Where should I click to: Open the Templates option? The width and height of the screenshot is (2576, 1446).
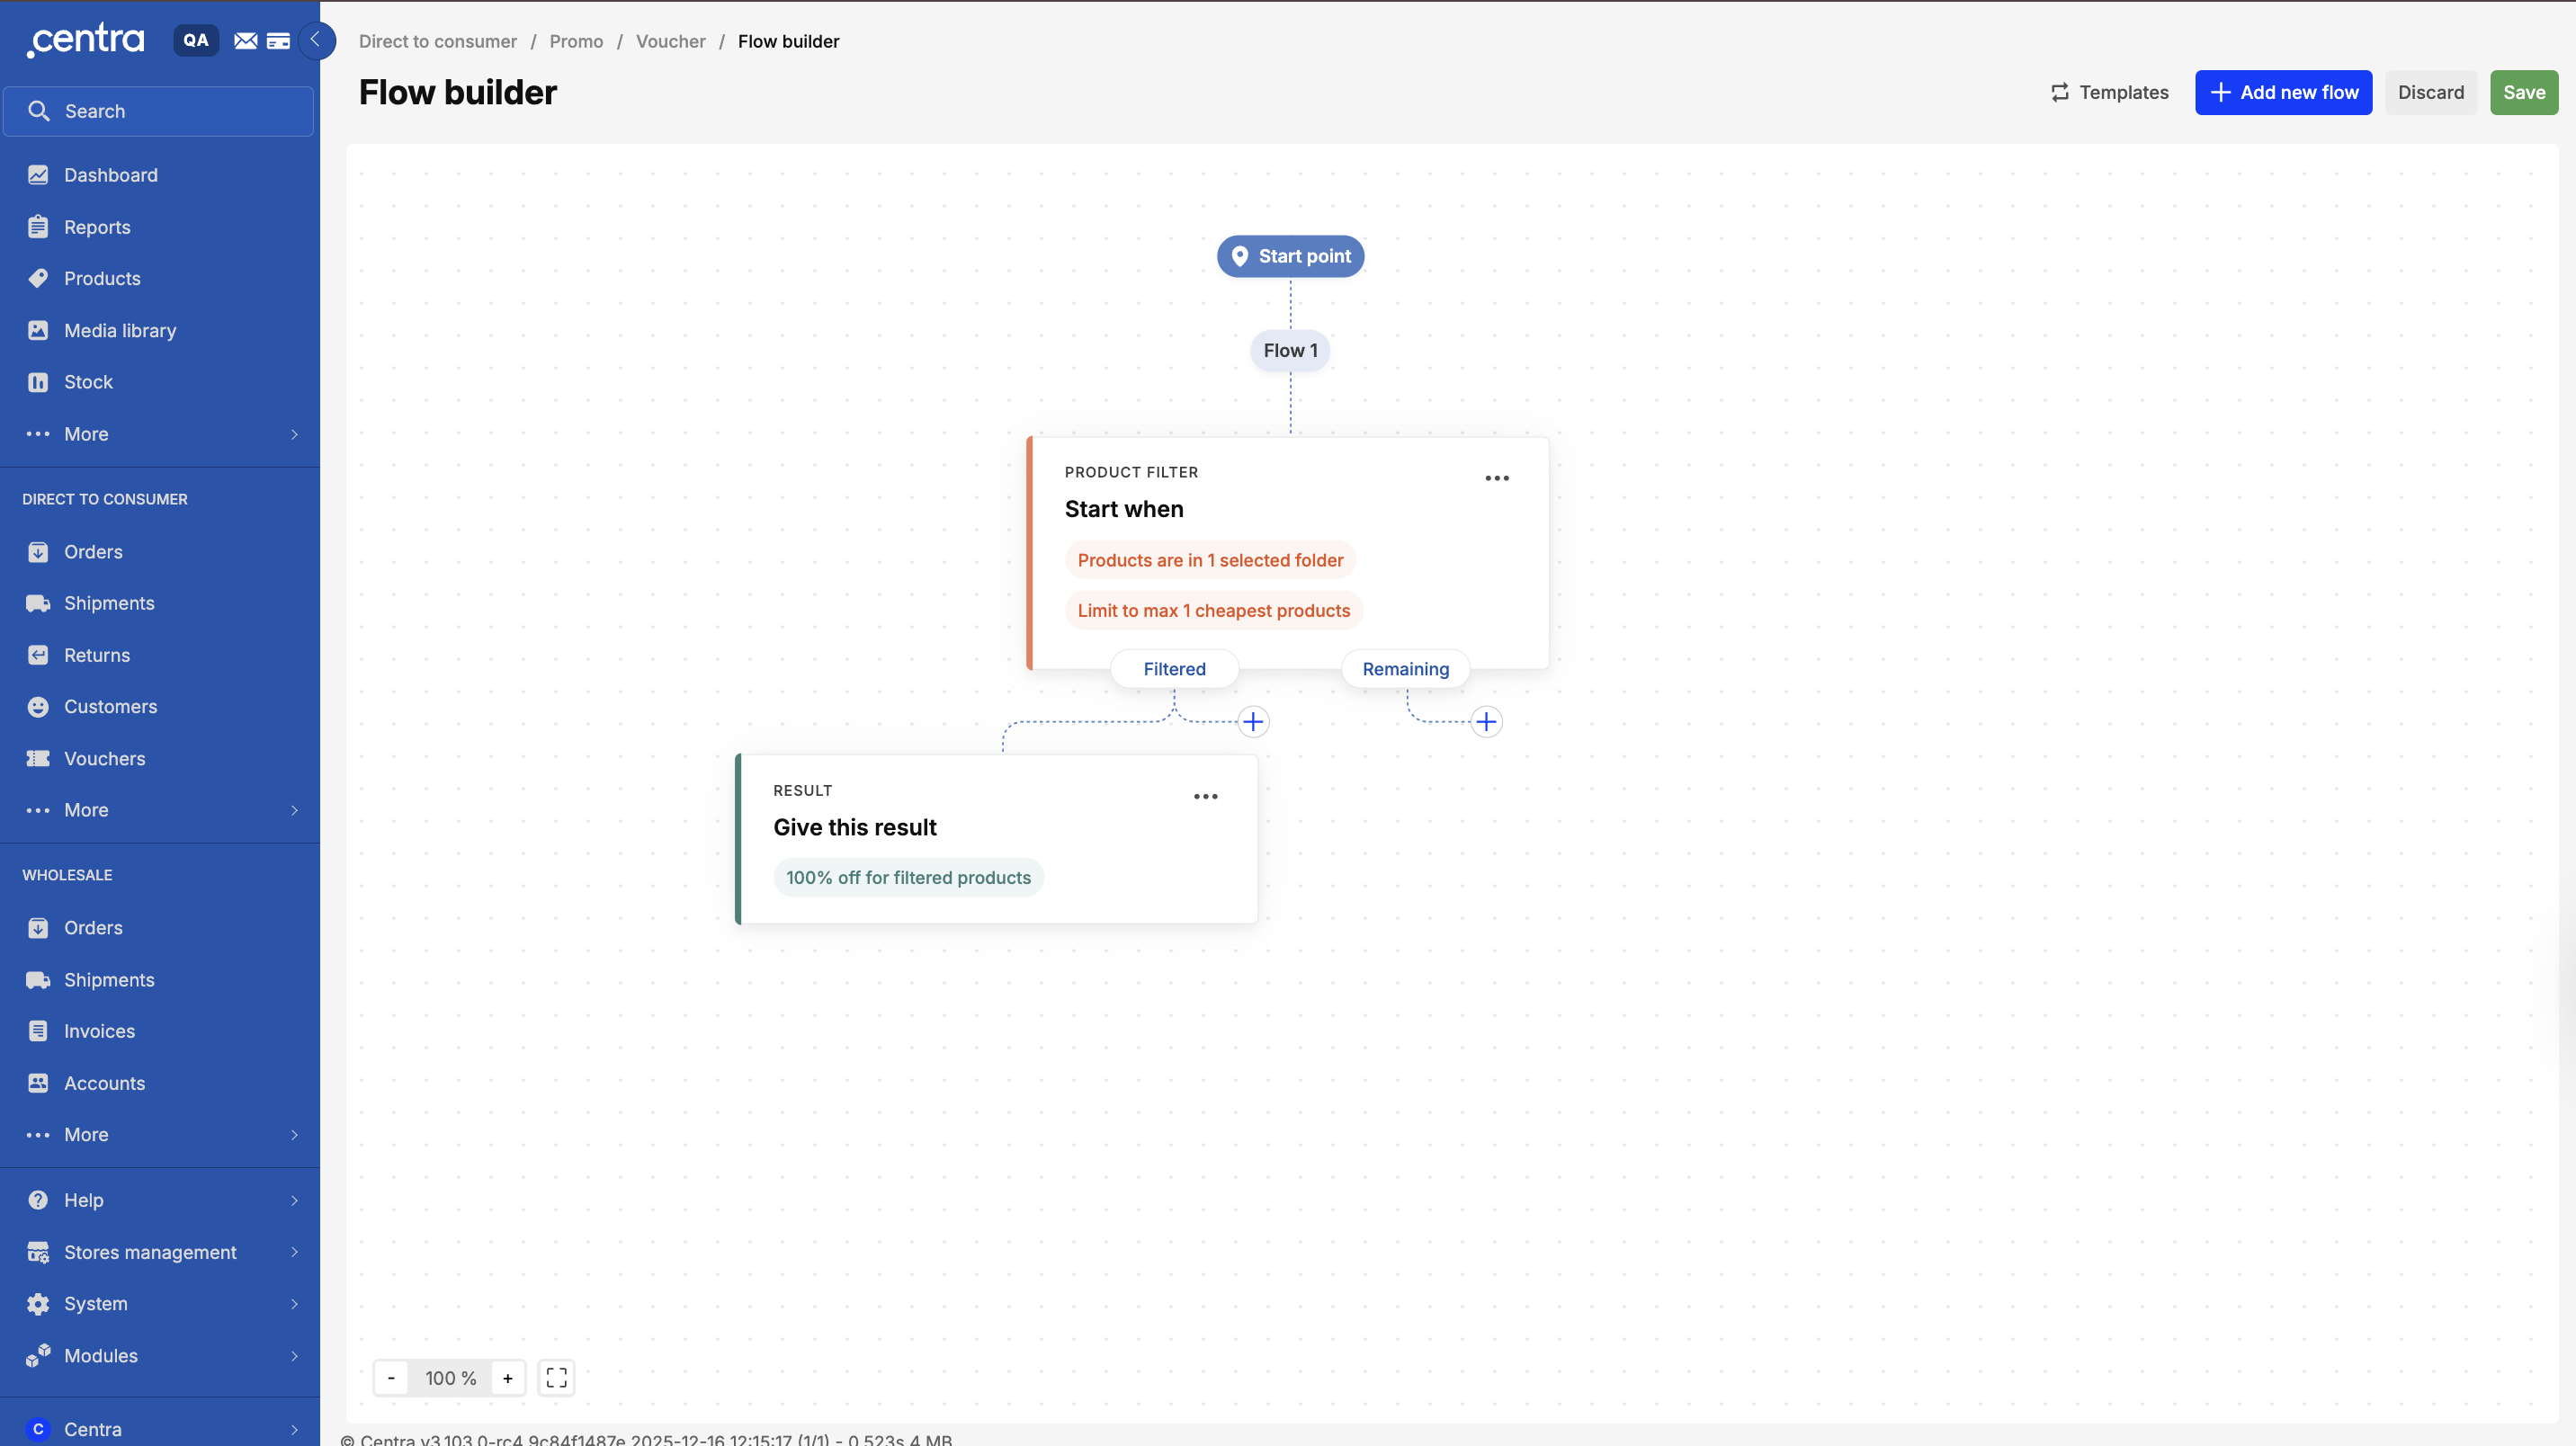coord(2108,92)
